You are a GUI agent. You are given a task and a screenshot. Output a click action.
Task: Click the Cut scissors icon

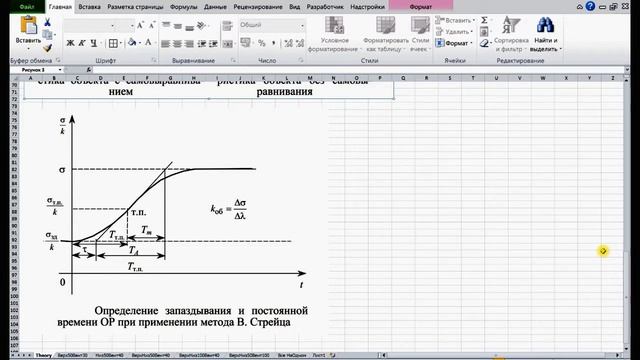coord(47,22)
